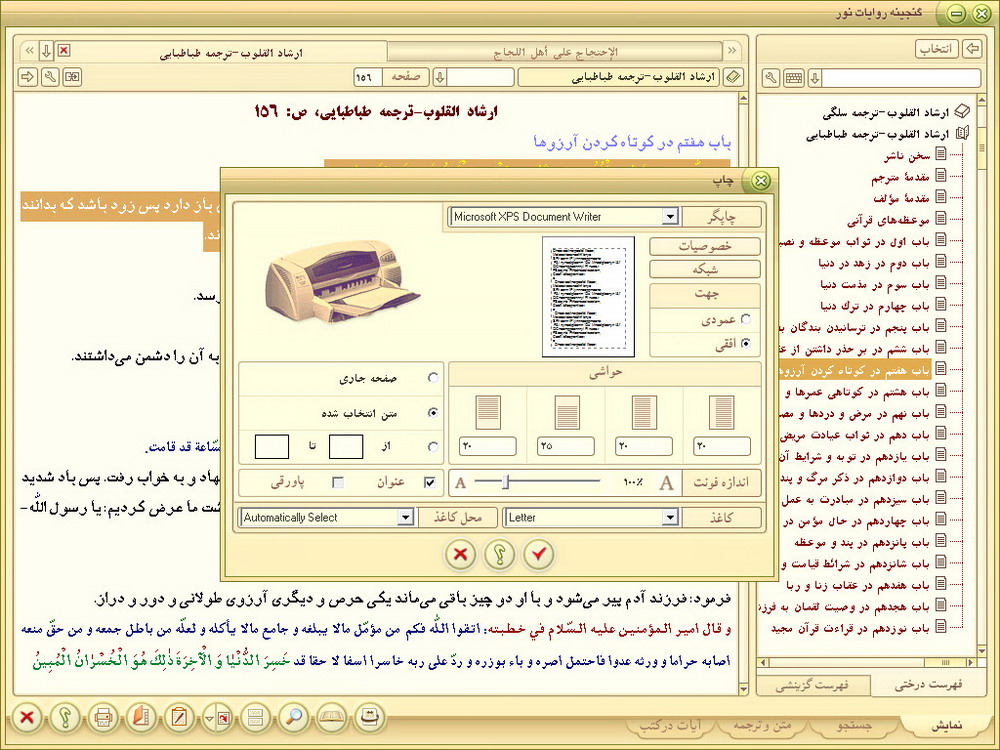Select tree item ارشاد القلوب-ترجمه سلگی
This screenshot has width=1000, height=750.
(886, 113)
